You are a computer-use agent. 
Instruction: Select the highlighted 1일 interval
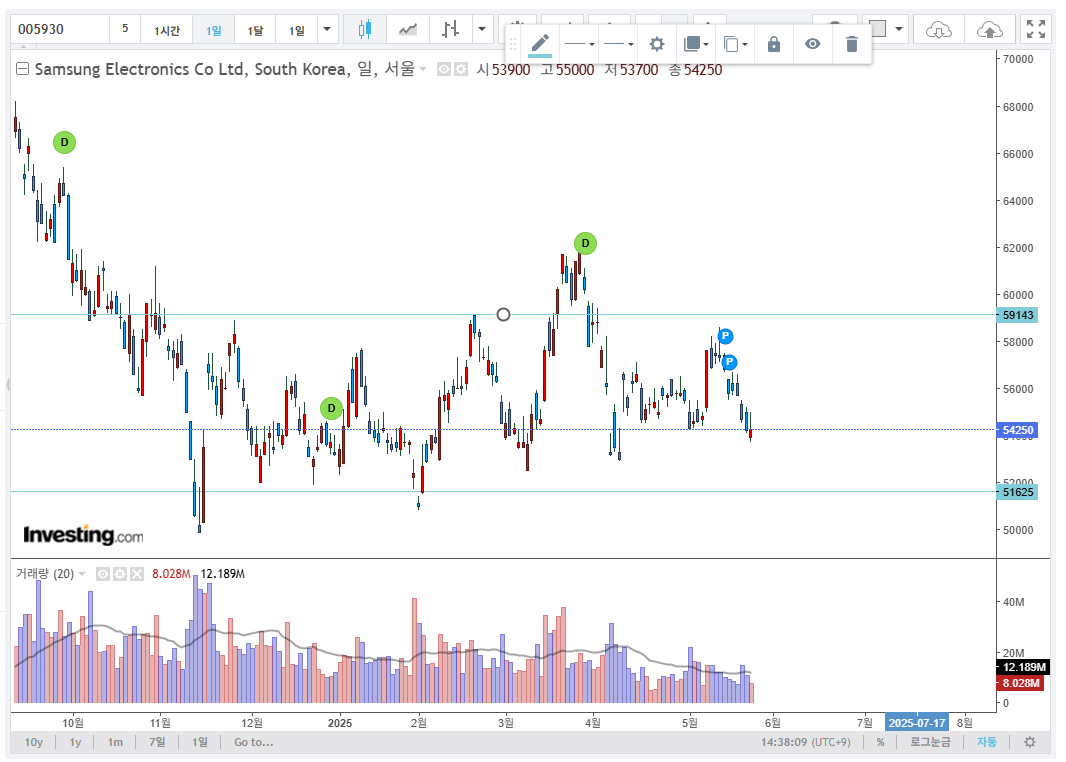[213, 30]
